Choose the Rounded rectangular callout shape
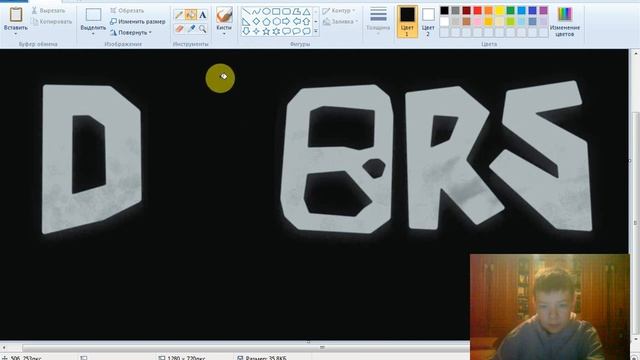 click(x=286, y=31)
